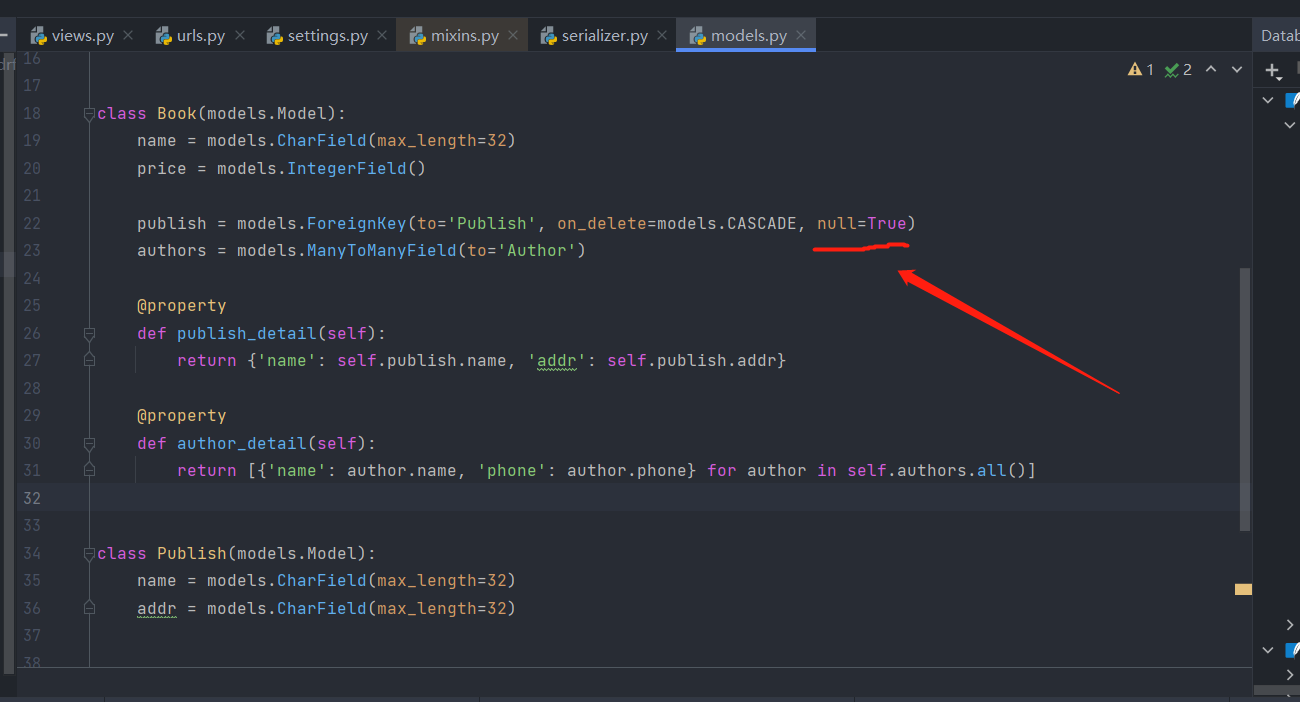
Task: Click the fold end marker on line 36
Action: coord(89,608)
